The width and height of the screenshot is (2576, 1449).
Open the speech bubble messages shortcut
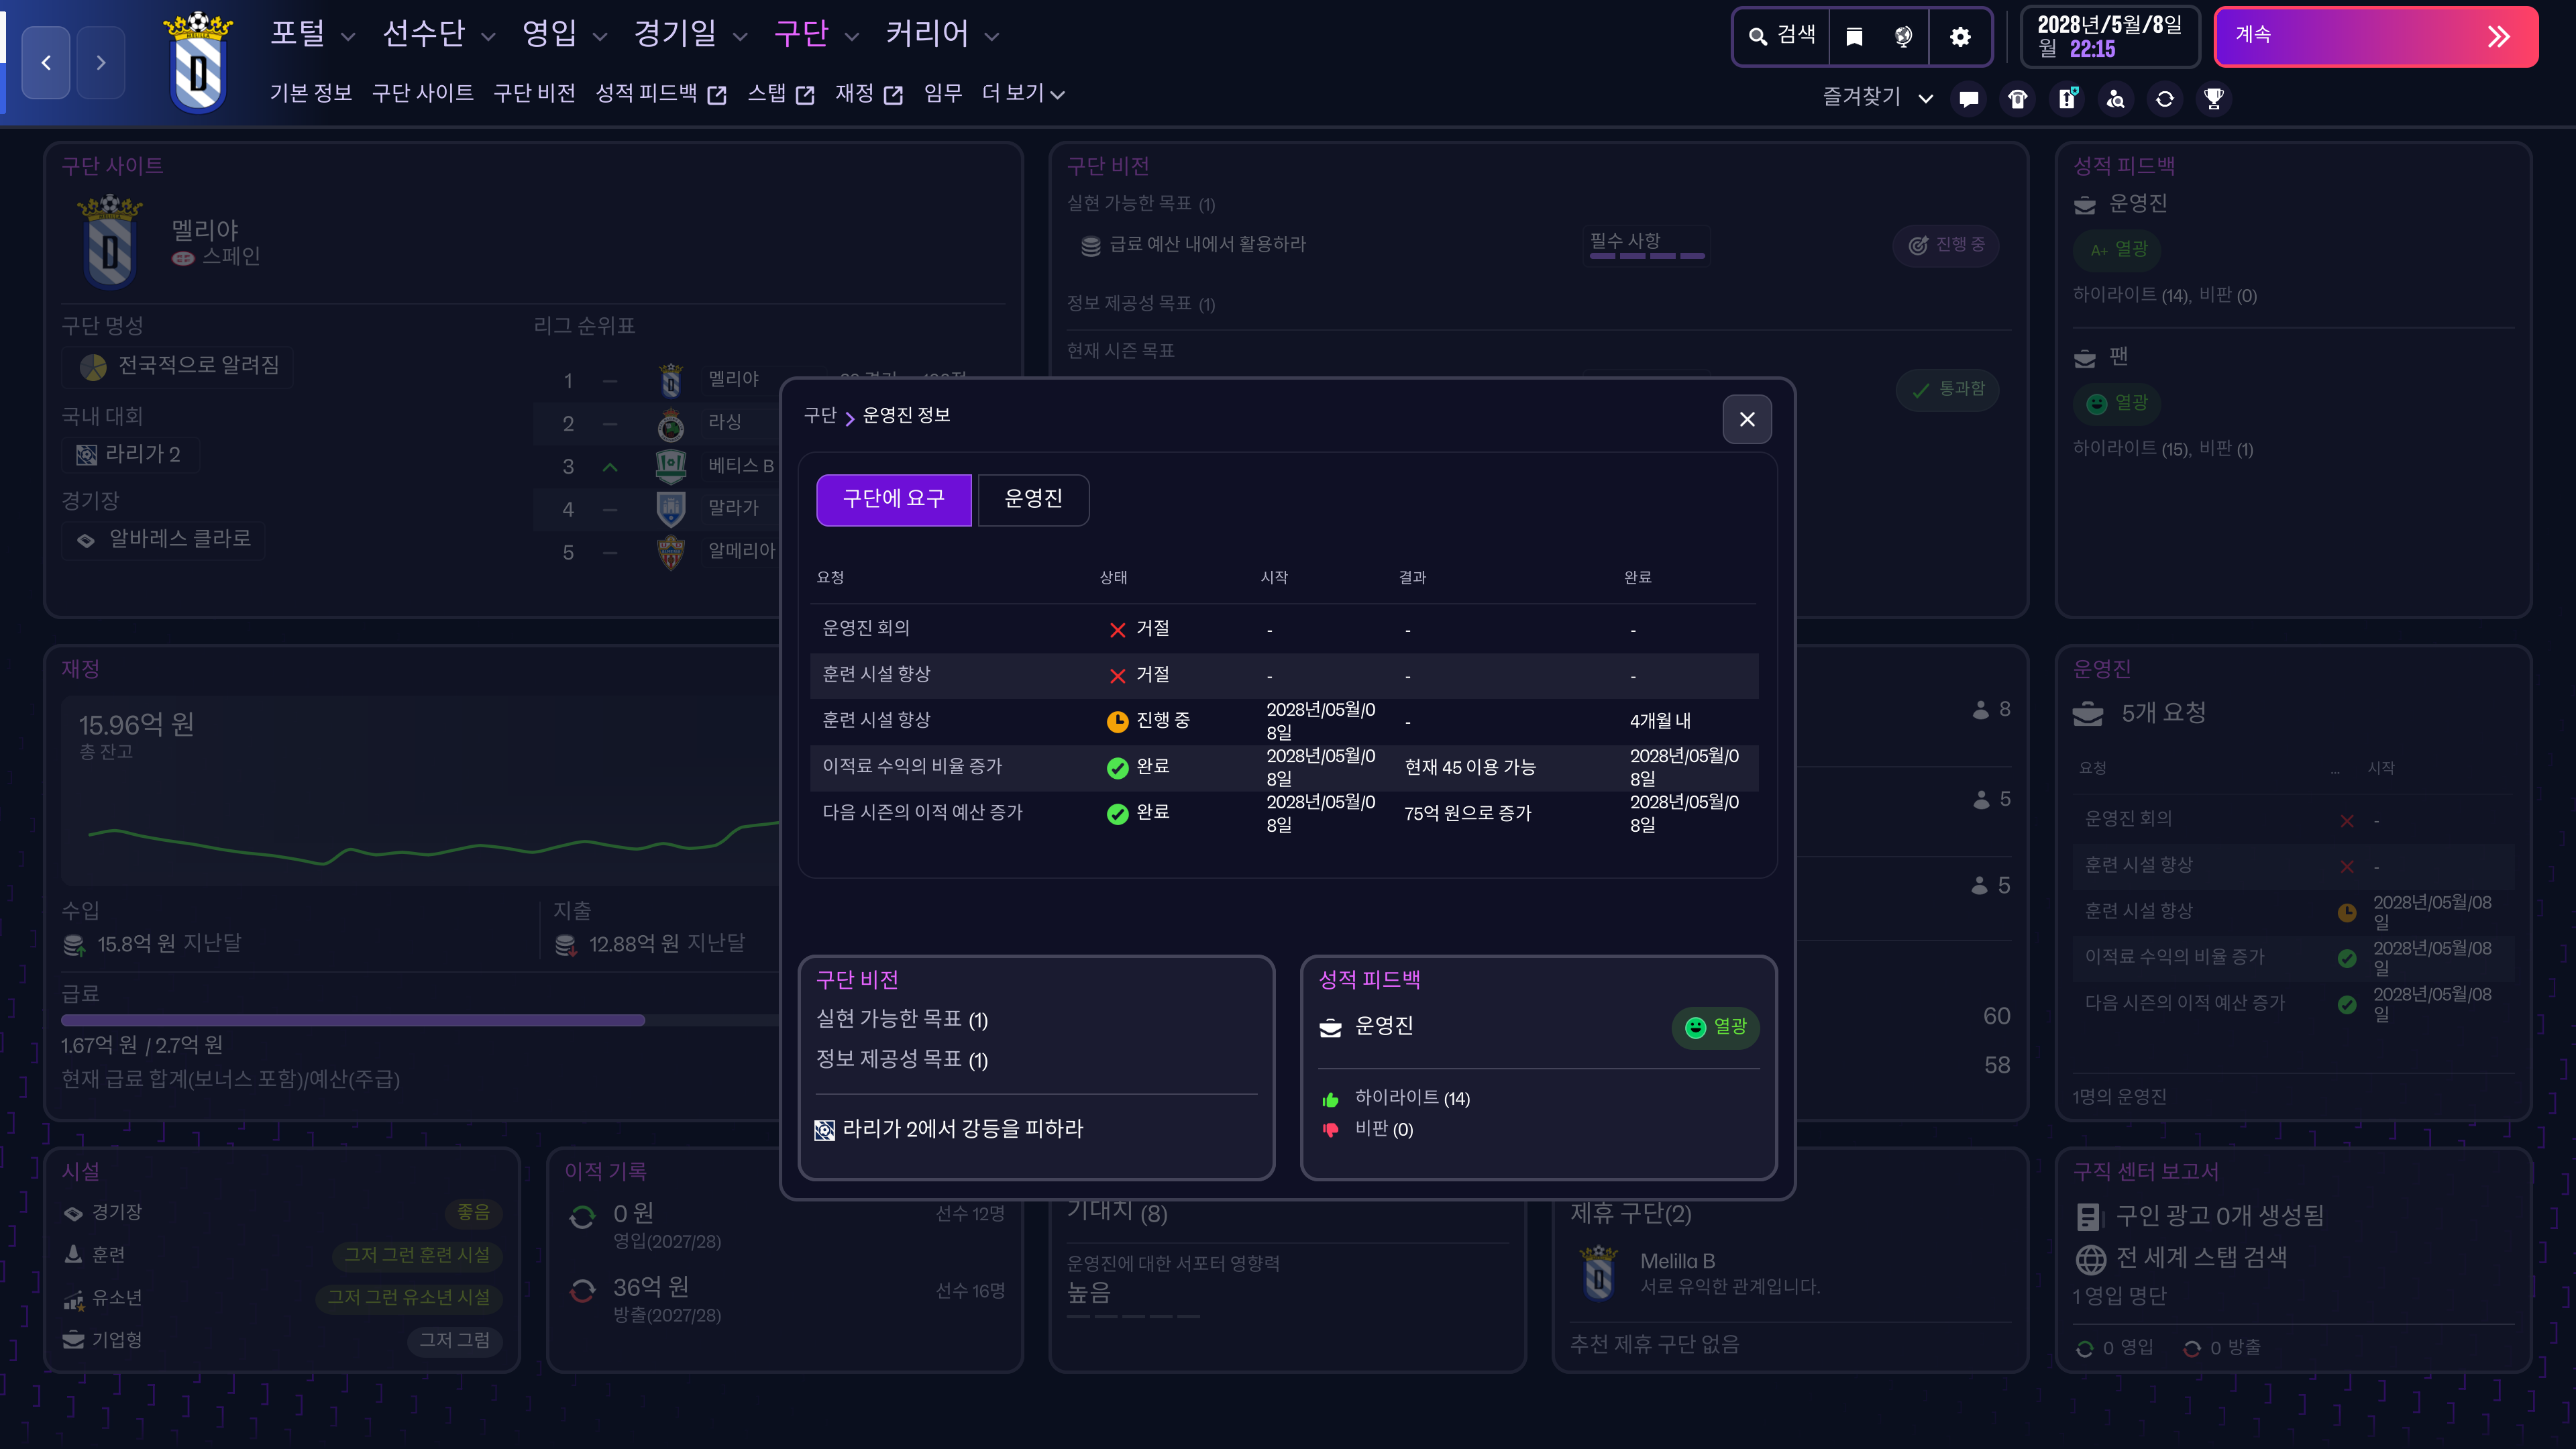(x=1969, y=99)
